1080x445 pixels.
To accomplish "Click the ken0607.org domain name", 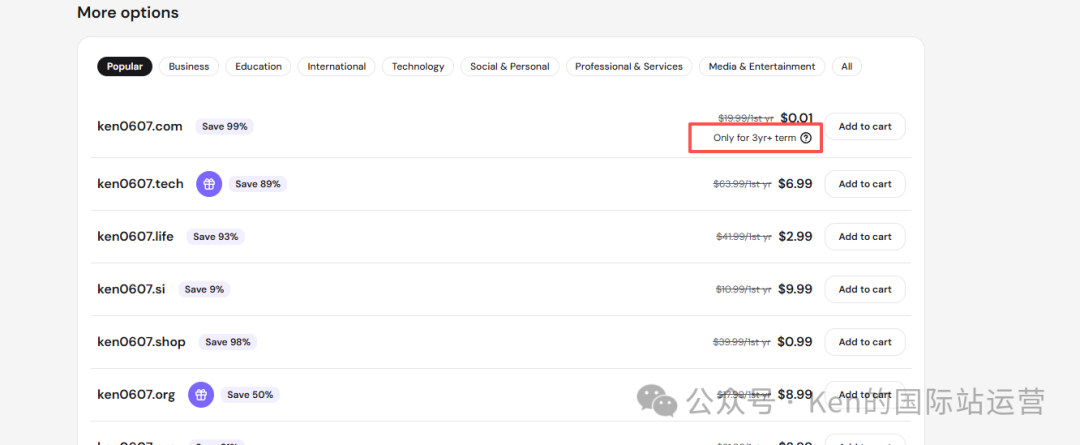I will coord(136,395).
